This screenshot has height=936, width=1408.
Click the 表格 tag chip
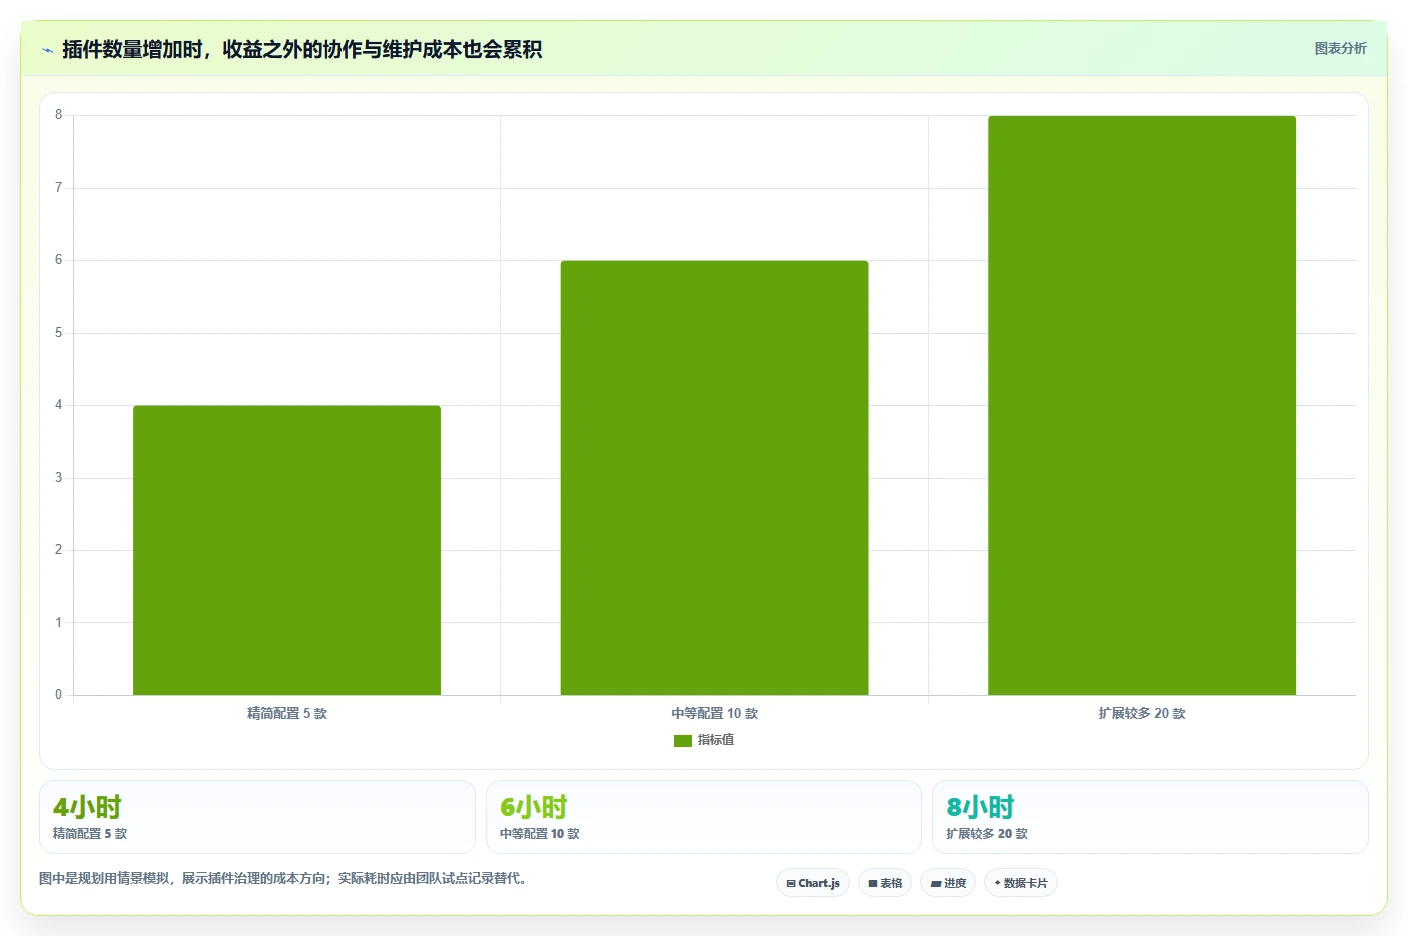(x=885, y=883)
